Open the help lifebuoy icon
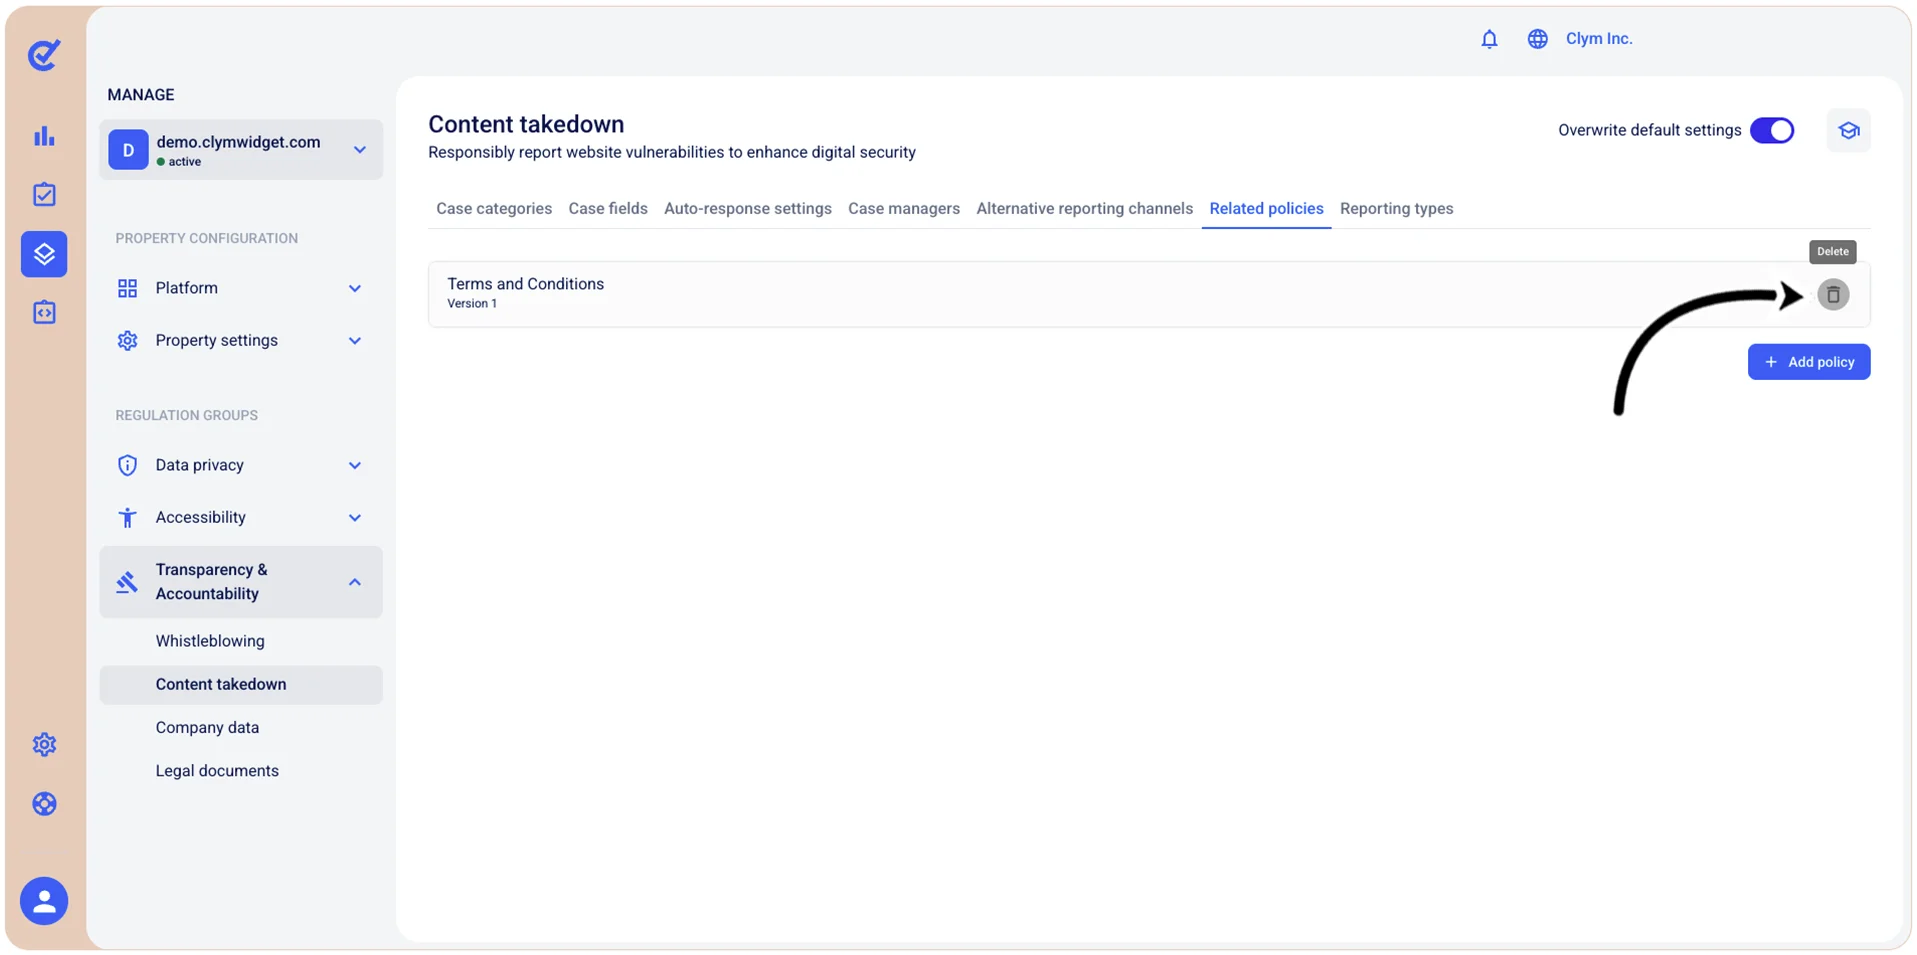Screen dimensions: 1917x955 point(44,804)
